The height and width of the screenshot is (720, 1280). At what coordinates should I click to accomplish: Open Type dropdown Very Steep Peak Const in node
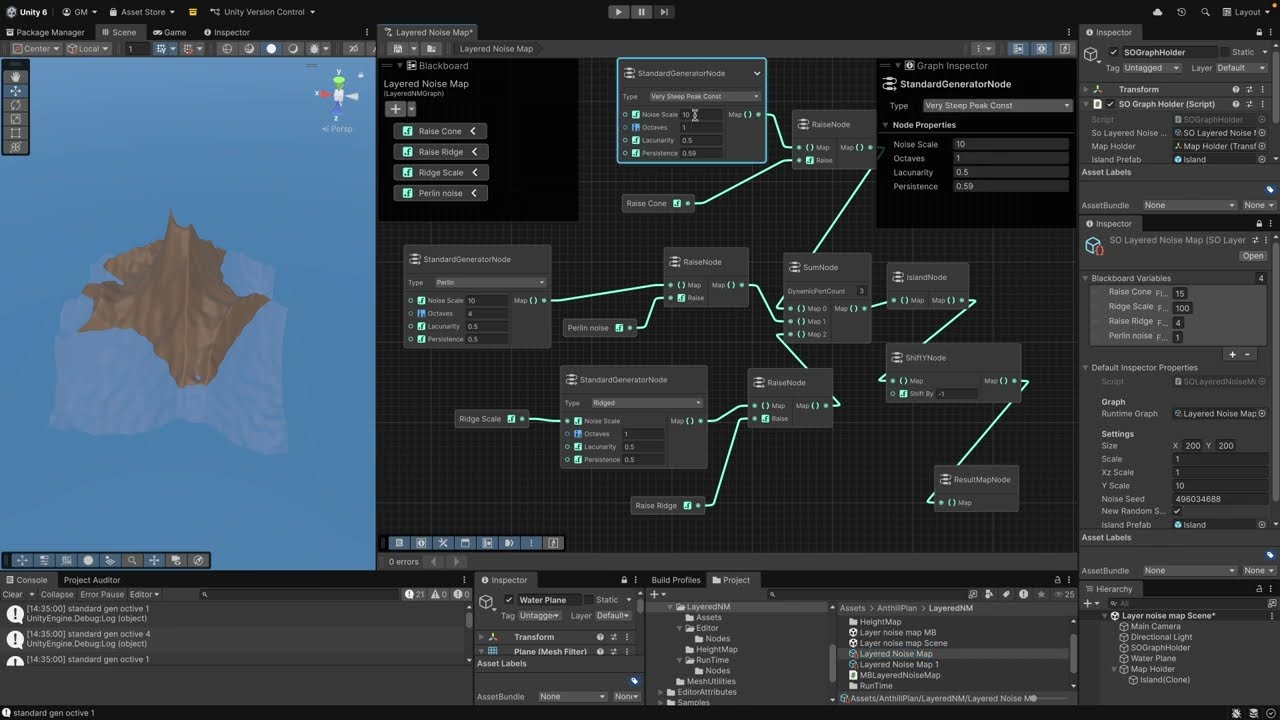[x=704, y=96]
